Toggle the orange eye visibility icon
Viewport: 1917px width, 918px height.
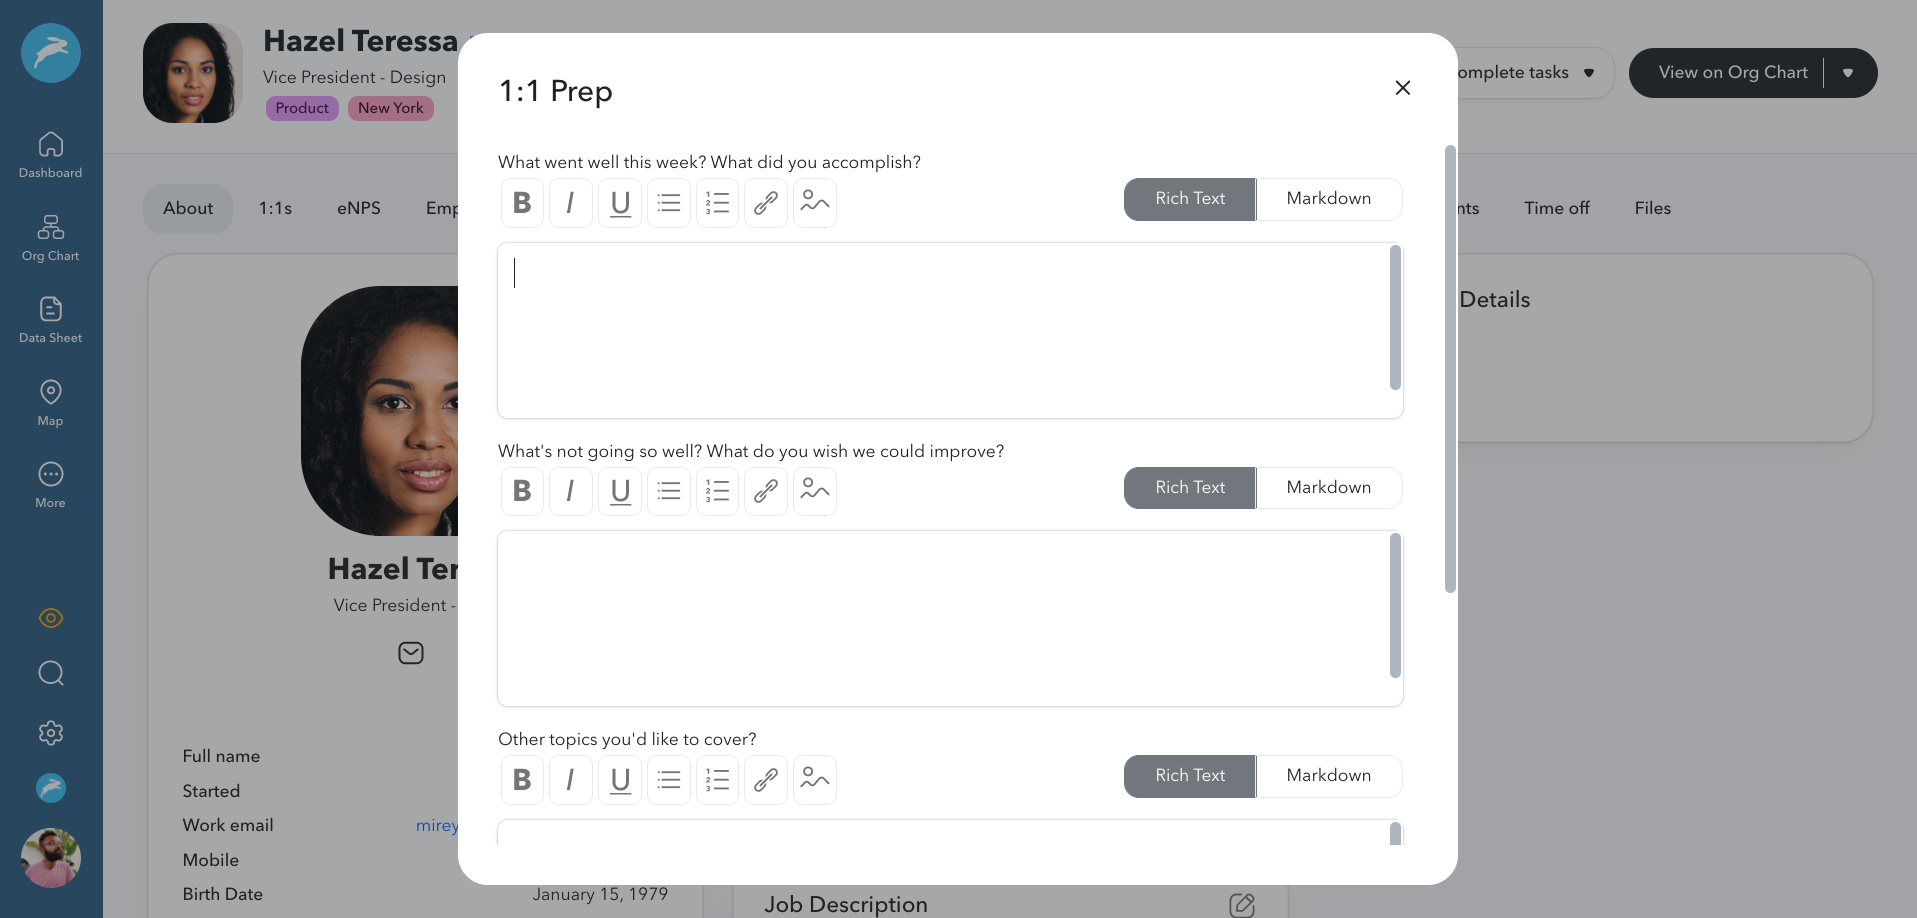(50, 618)
